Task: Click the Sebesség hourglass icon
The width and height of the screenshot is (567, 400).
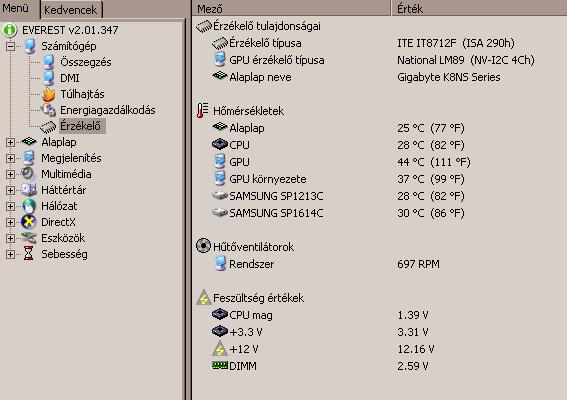Action: pos(29,254)
